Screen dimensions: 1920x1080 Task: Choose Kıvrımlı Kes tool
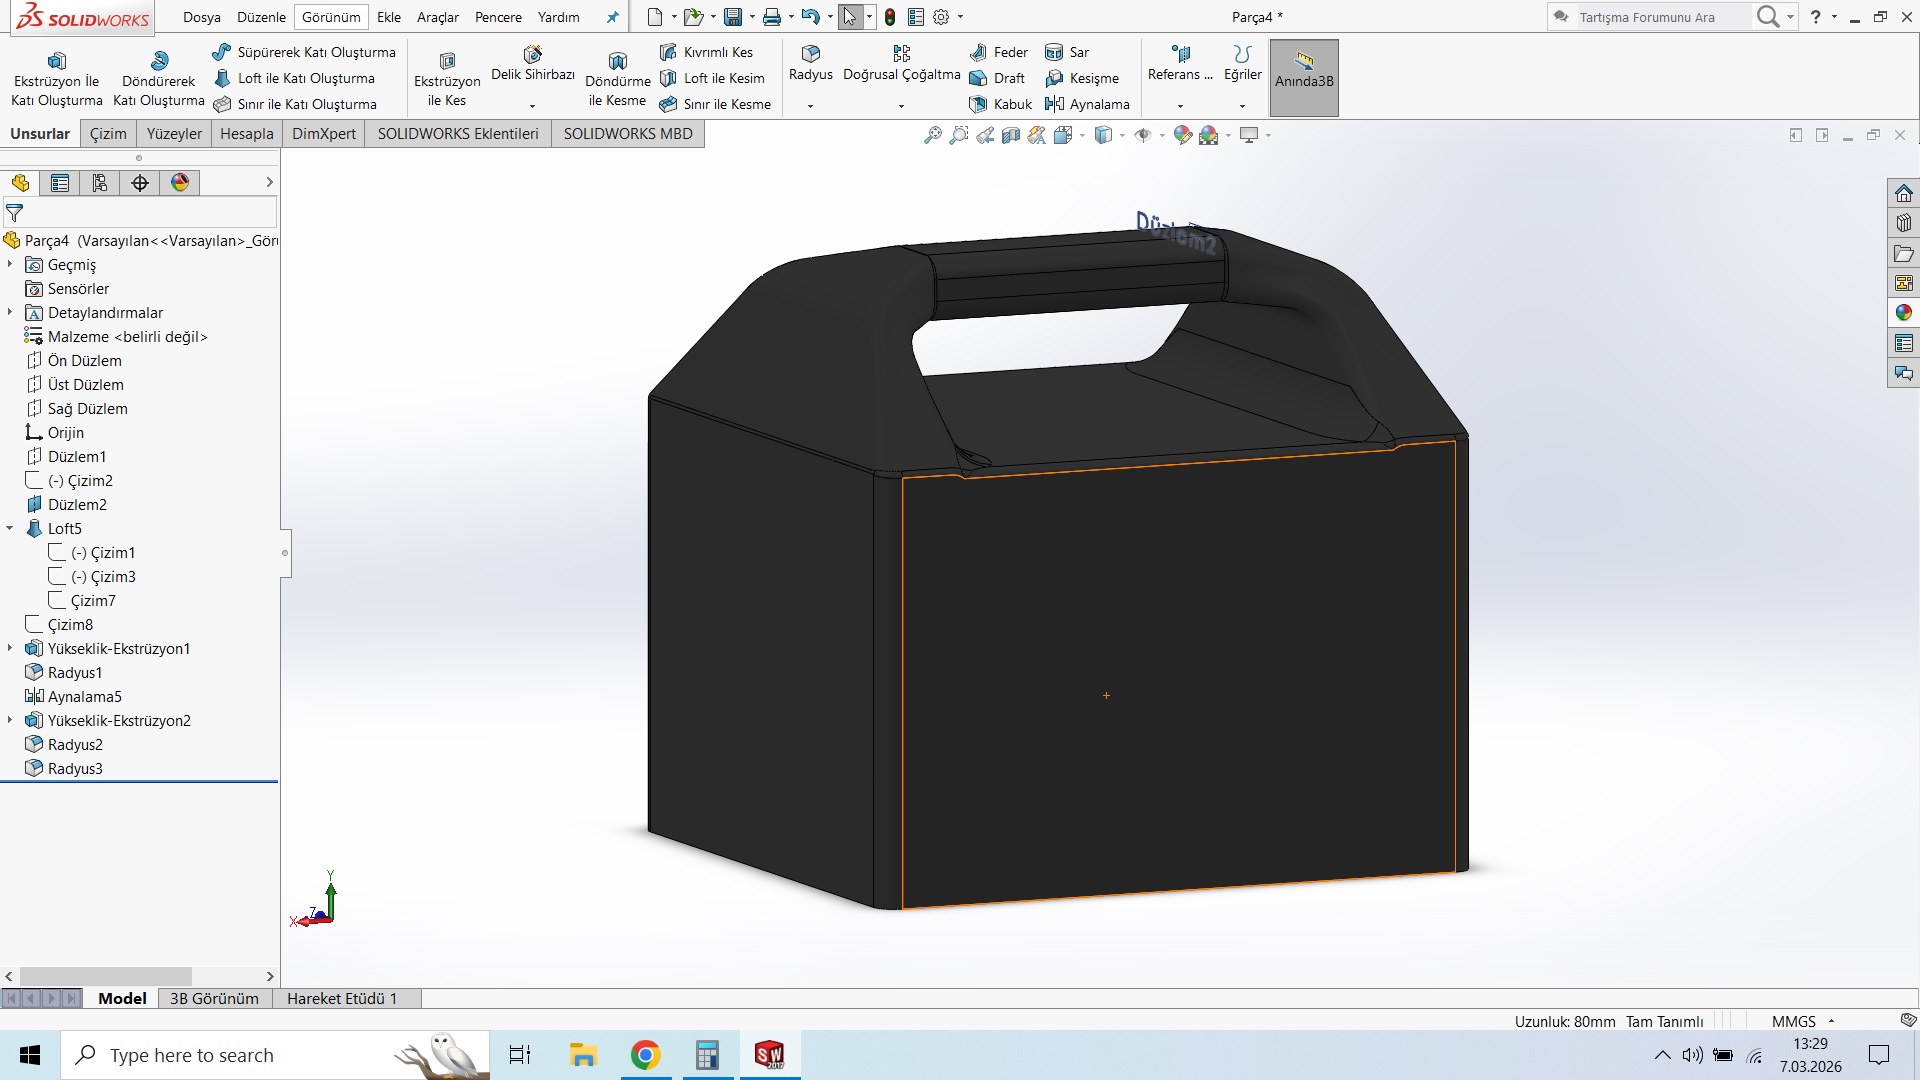tap(706, 52)
